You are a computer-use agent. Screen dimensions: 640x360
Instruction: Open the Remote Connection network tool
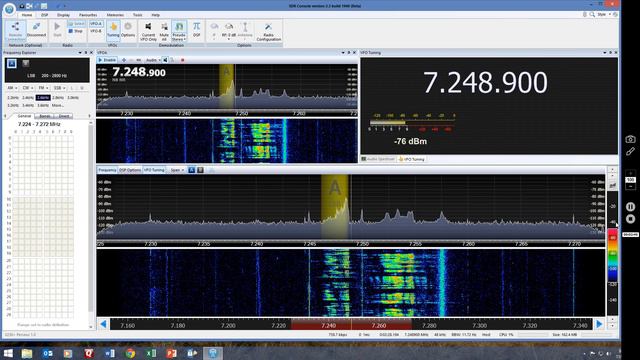click(x=16, y=31)
